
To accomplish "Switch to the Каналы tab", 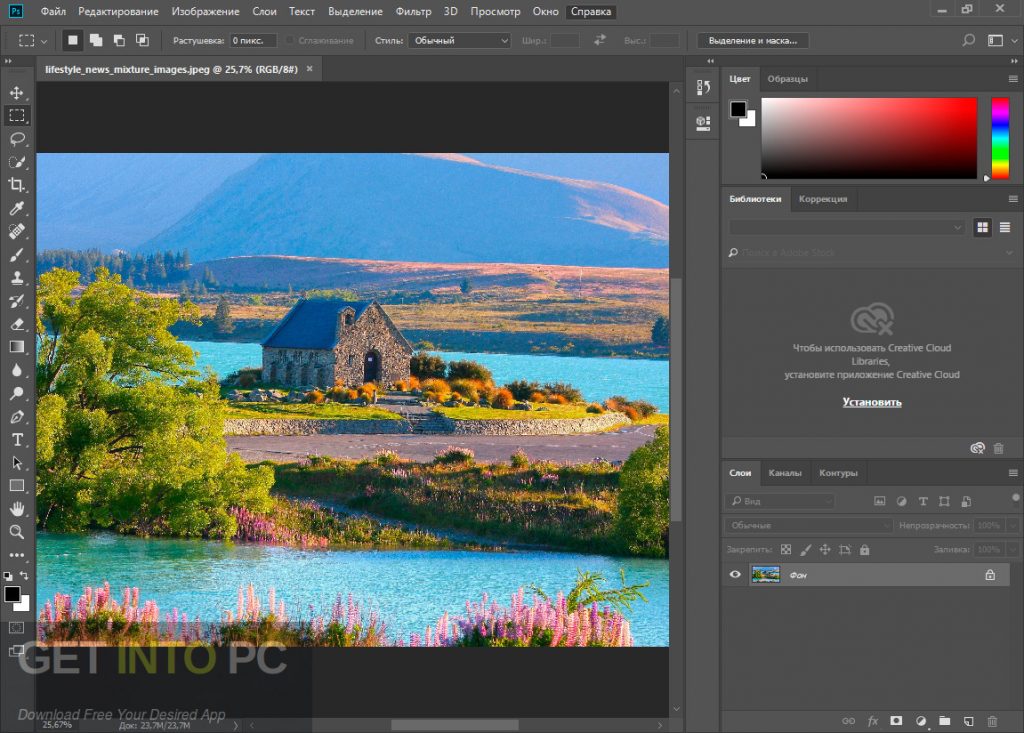I will (785, 473).
